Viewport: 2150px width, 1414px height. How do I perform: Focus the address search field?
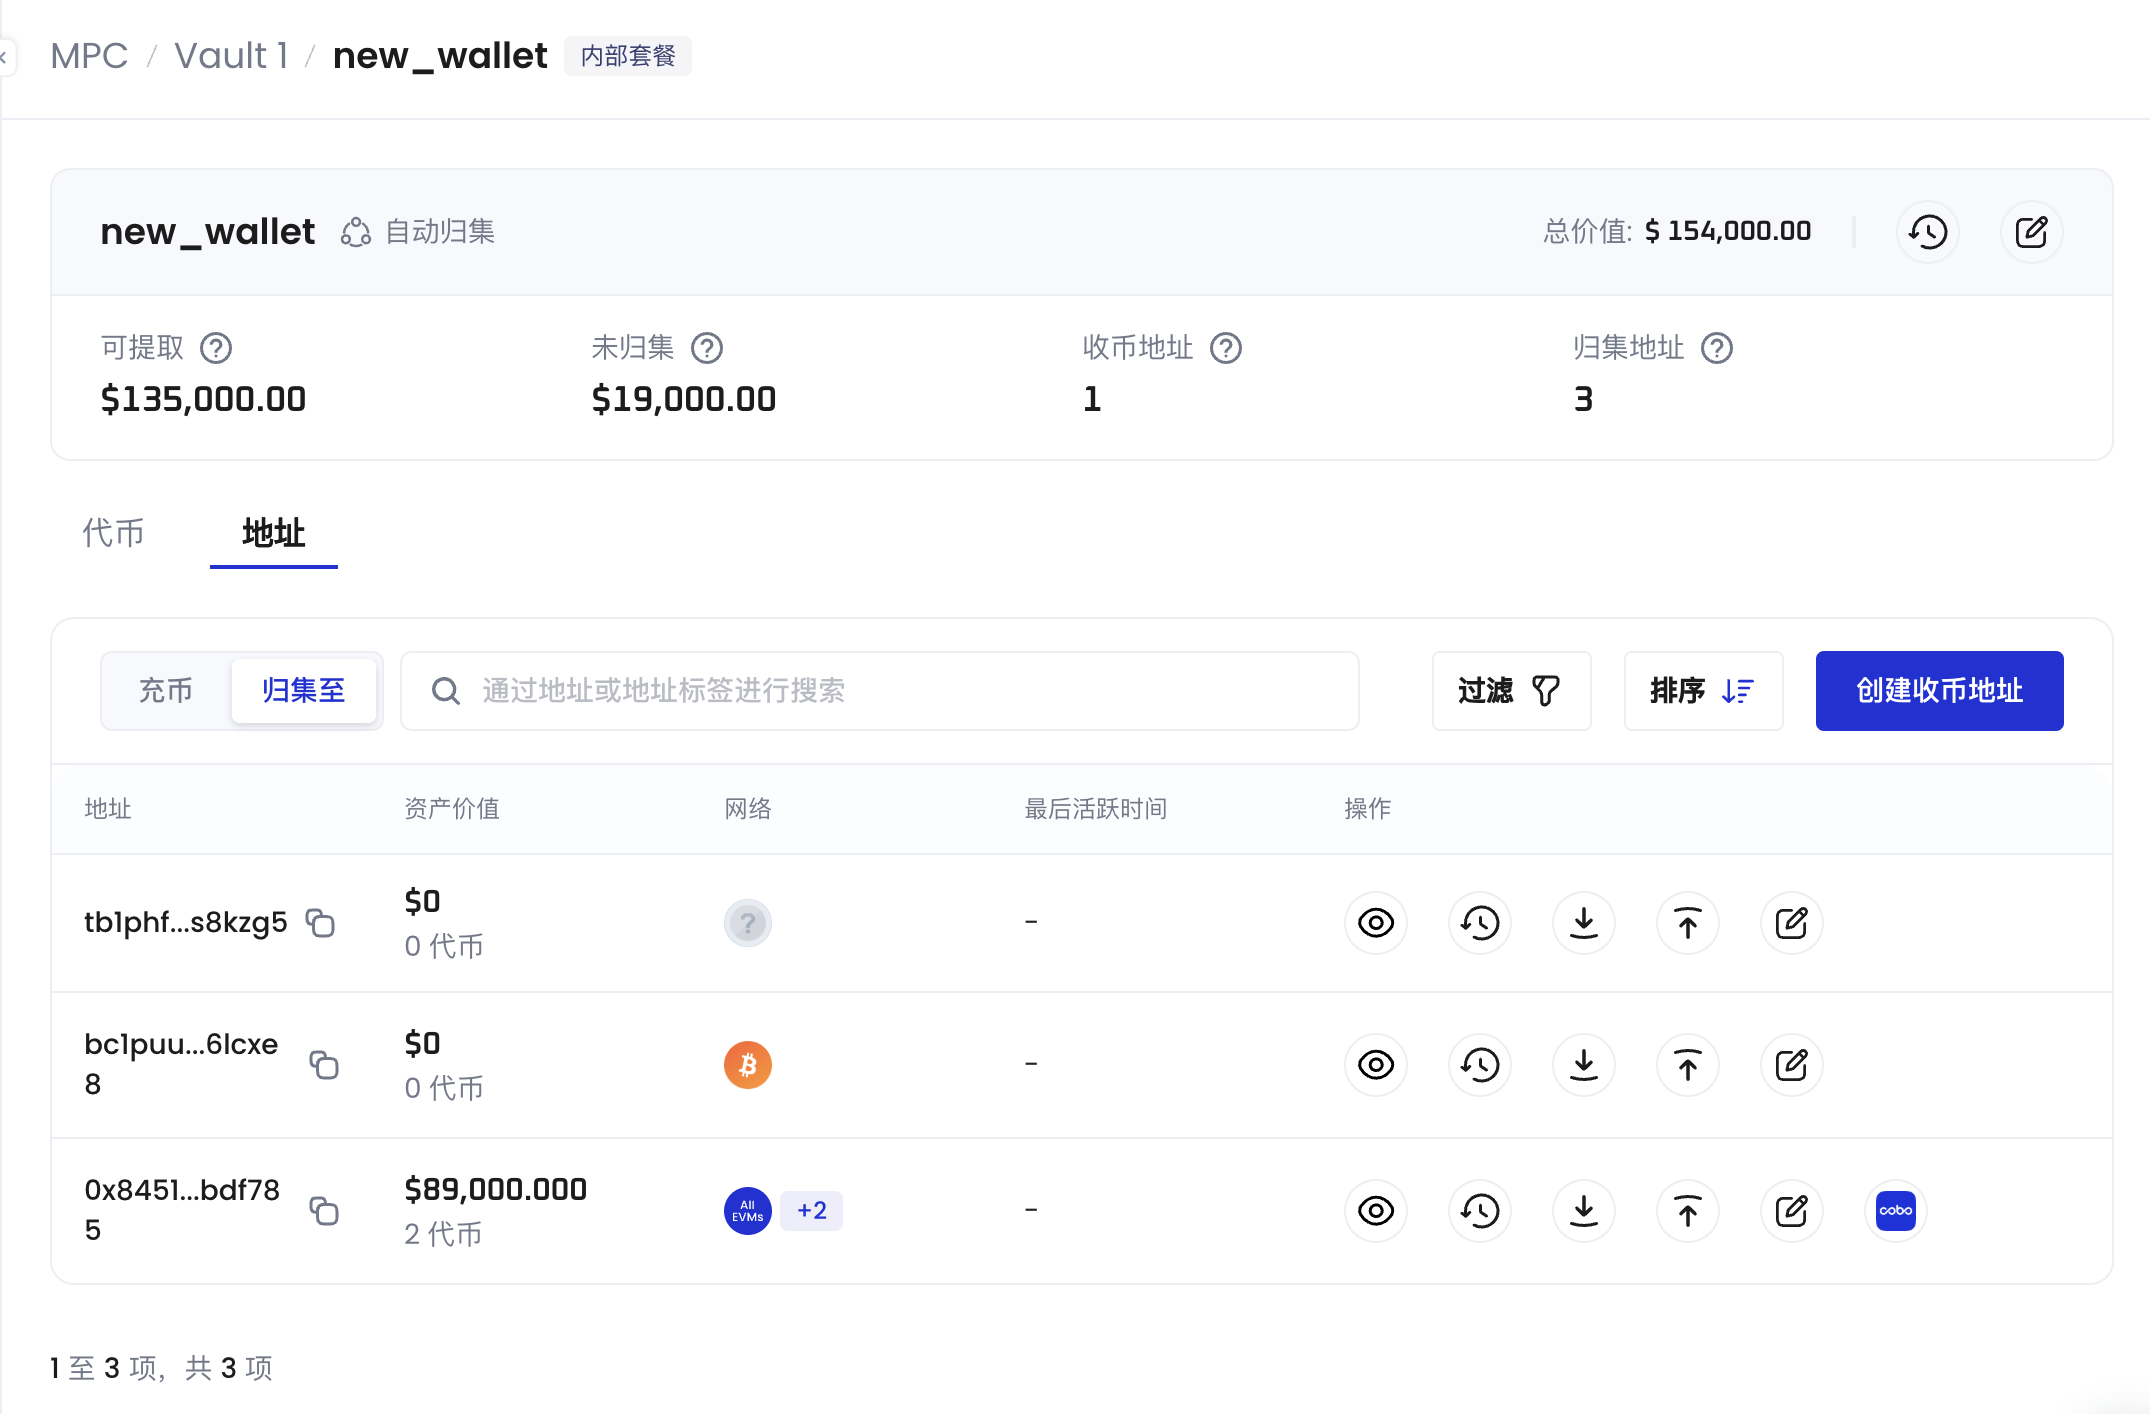point(880,690)
